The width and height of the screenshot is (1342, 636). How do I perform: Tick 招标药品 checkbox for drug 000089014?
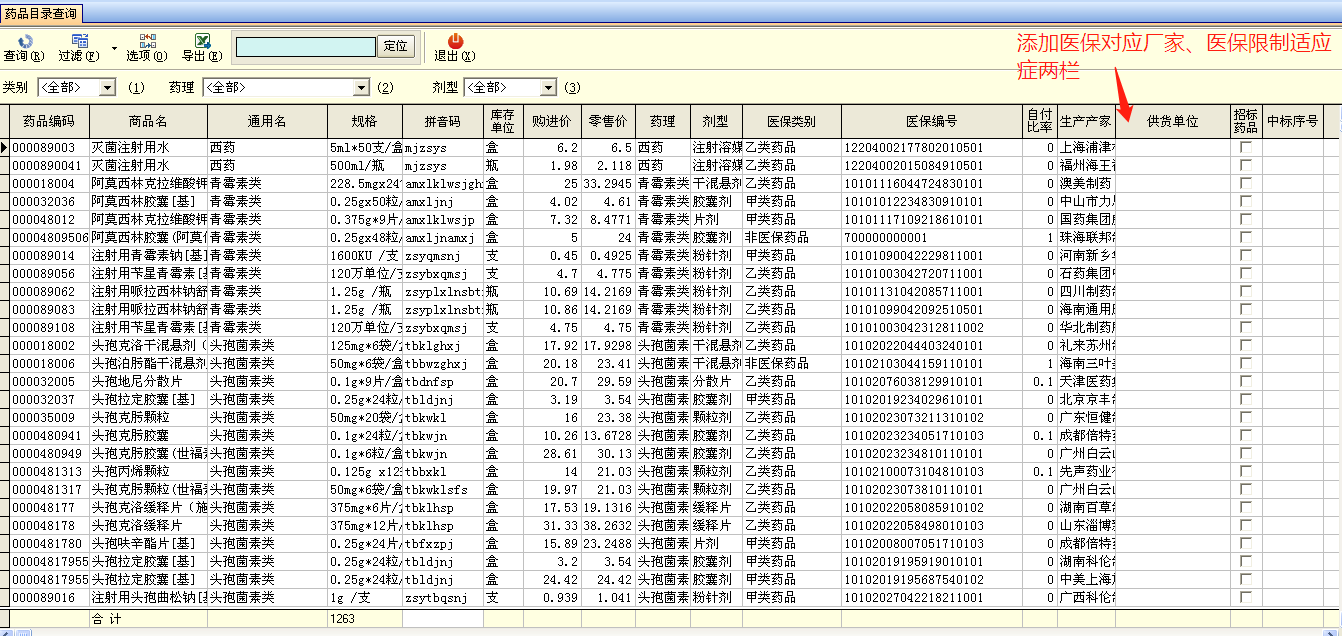pos(1246,255)
